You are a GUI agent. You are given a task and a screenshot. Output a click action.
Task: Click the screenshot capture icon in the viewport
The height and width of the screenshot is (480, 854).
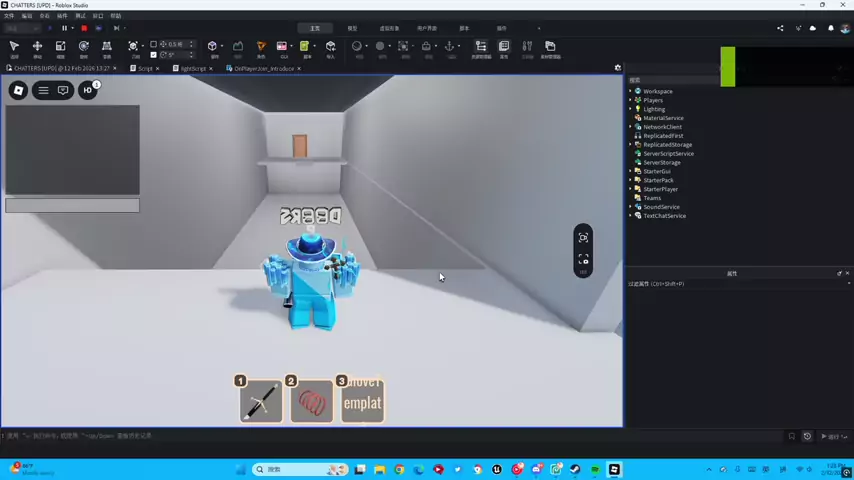583,238
